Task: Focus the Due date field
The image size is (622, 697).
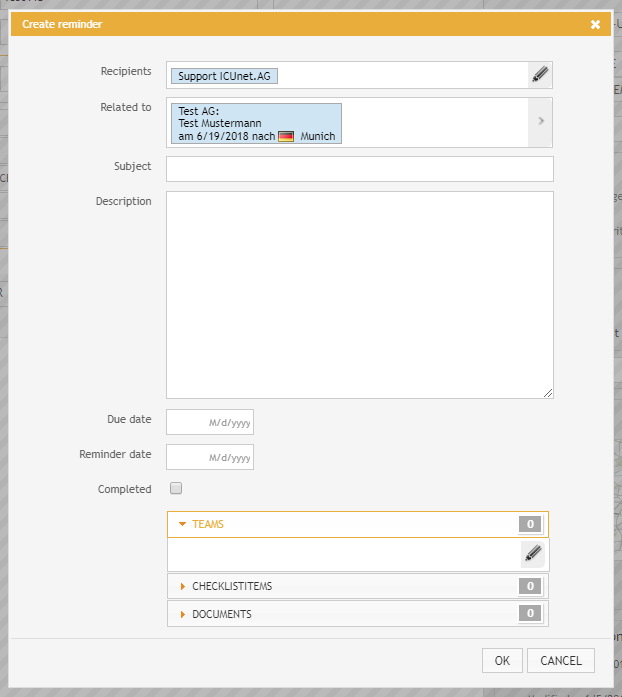Action: click(x=210, y=422)
